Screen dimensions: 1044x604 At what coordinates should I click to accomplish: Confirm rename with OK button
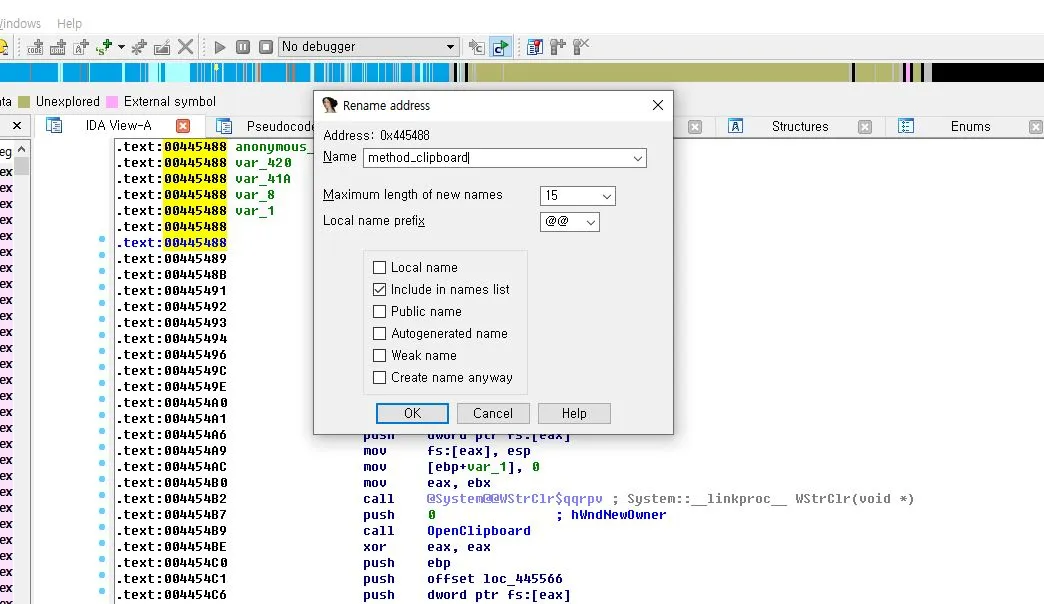tap(412, 414)
